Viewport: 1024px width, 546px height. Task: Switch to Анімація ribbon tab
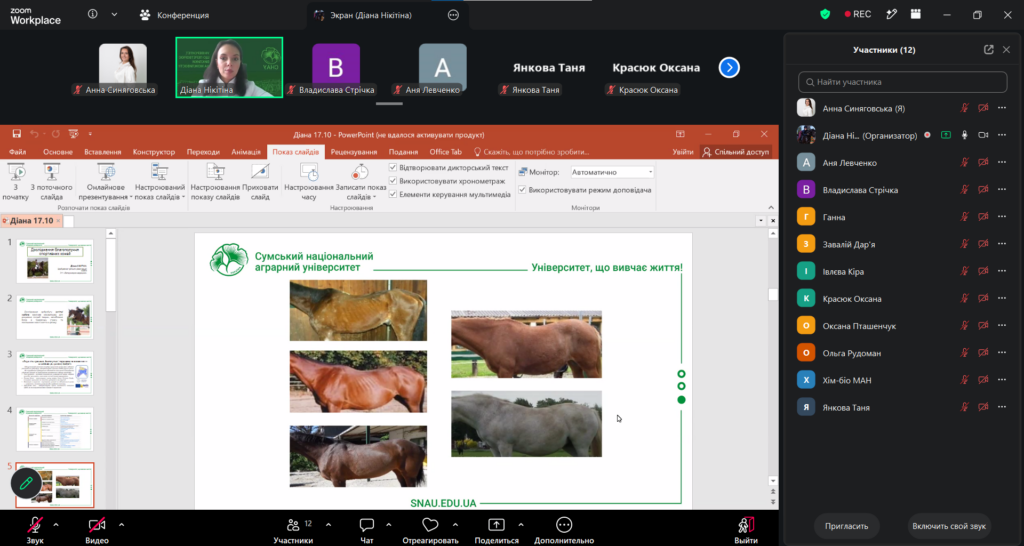point(246,152)
